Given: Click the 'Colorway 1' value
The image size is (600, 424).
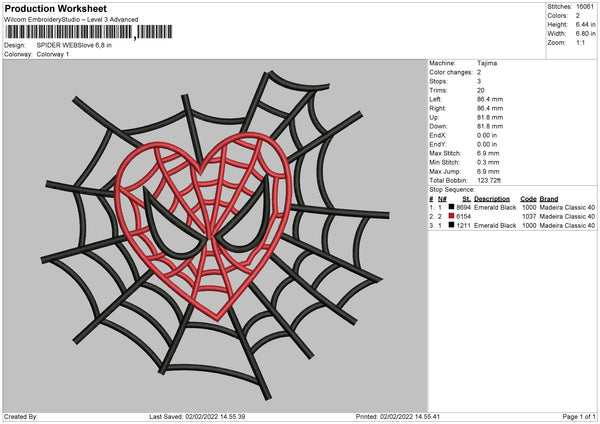Looking at the screenshot, I should point(53,54).
